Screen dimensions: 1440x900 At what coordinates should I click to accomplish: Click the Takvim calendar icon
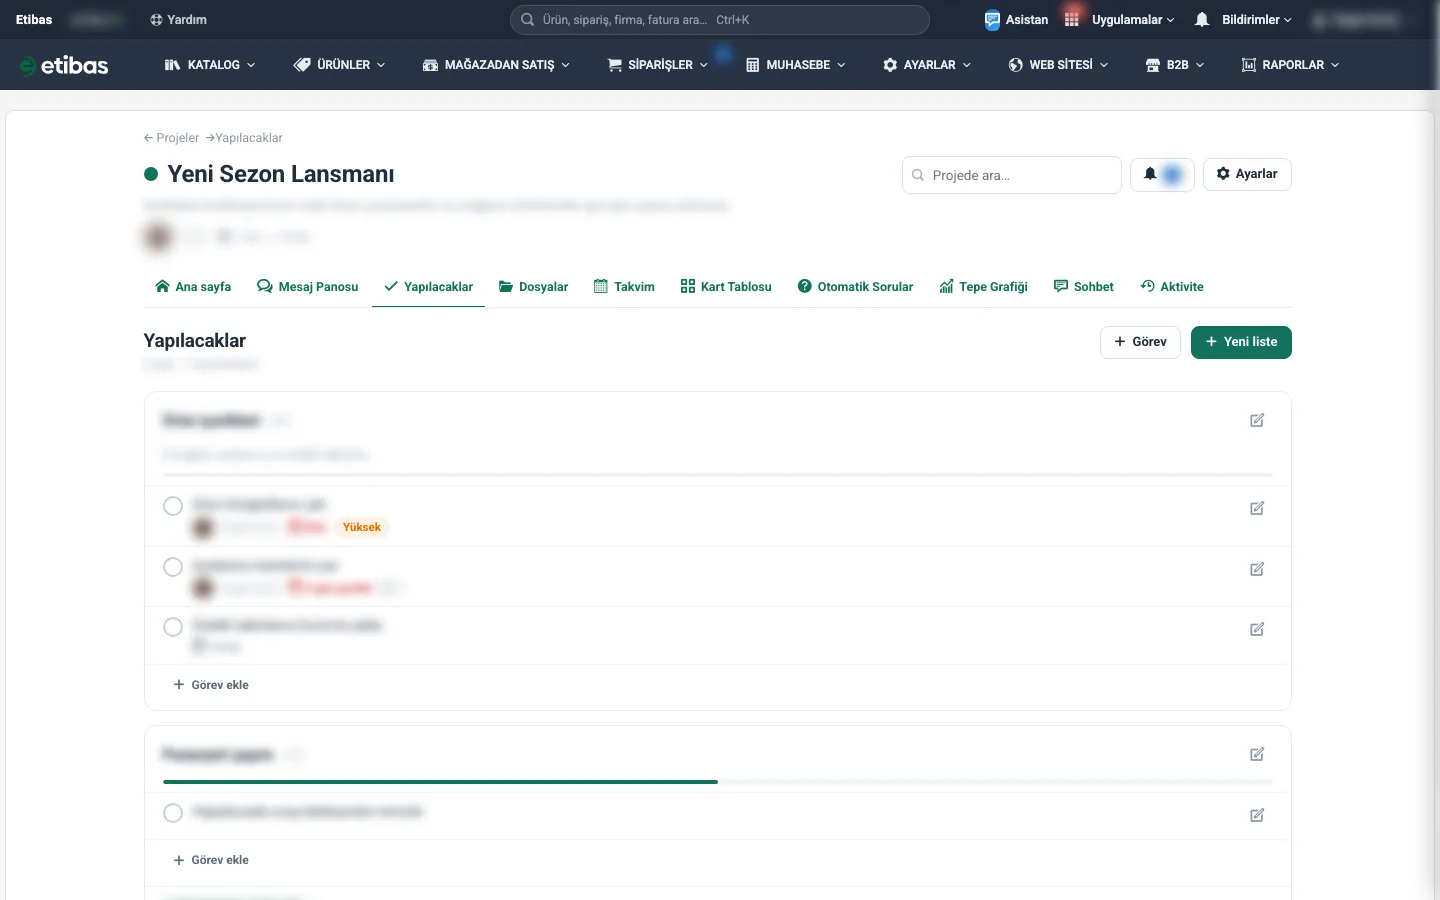point(601,287)
